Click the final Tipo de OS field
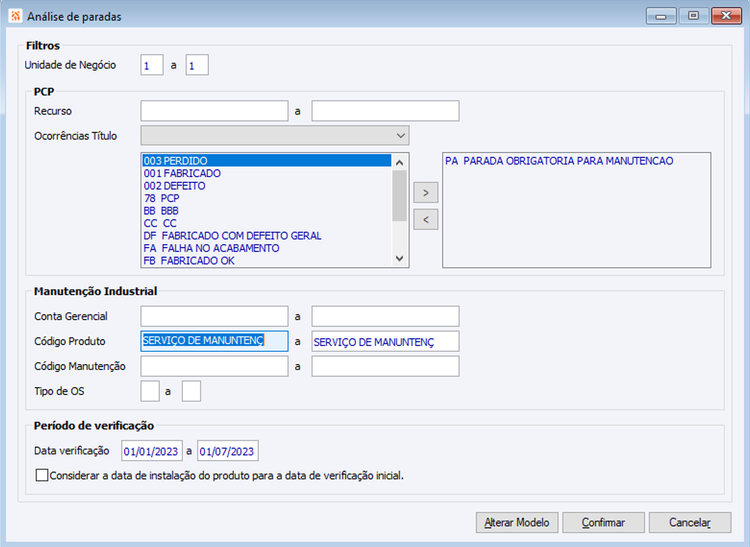Viewport: 750px width, 547px height. point(191,391)
